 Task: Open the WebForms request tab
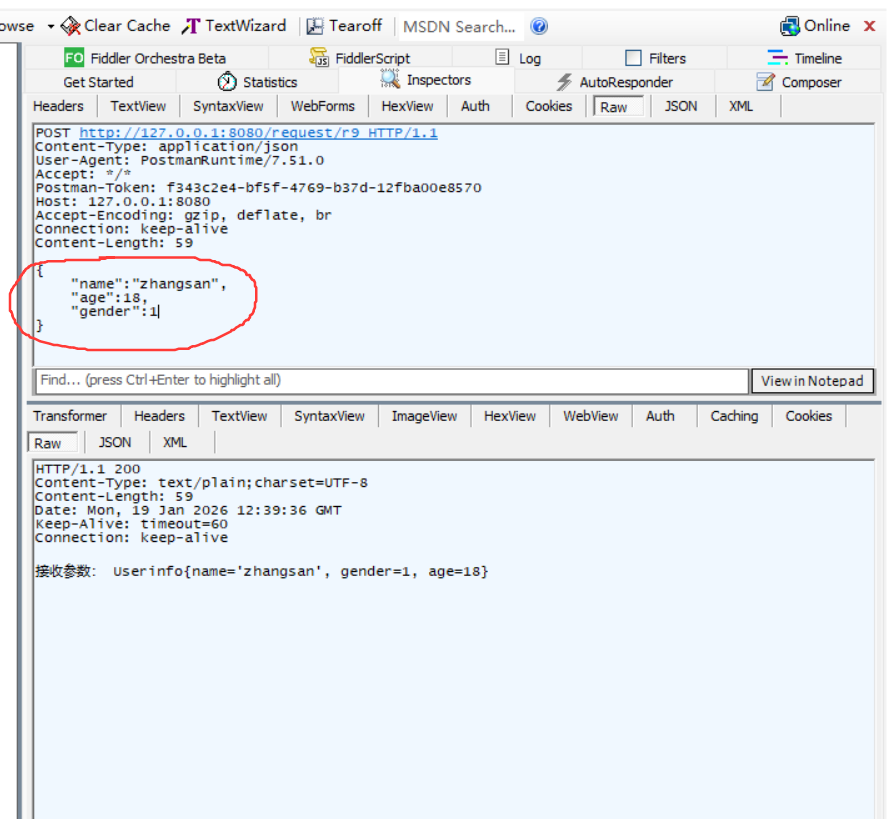click(322, 106)
